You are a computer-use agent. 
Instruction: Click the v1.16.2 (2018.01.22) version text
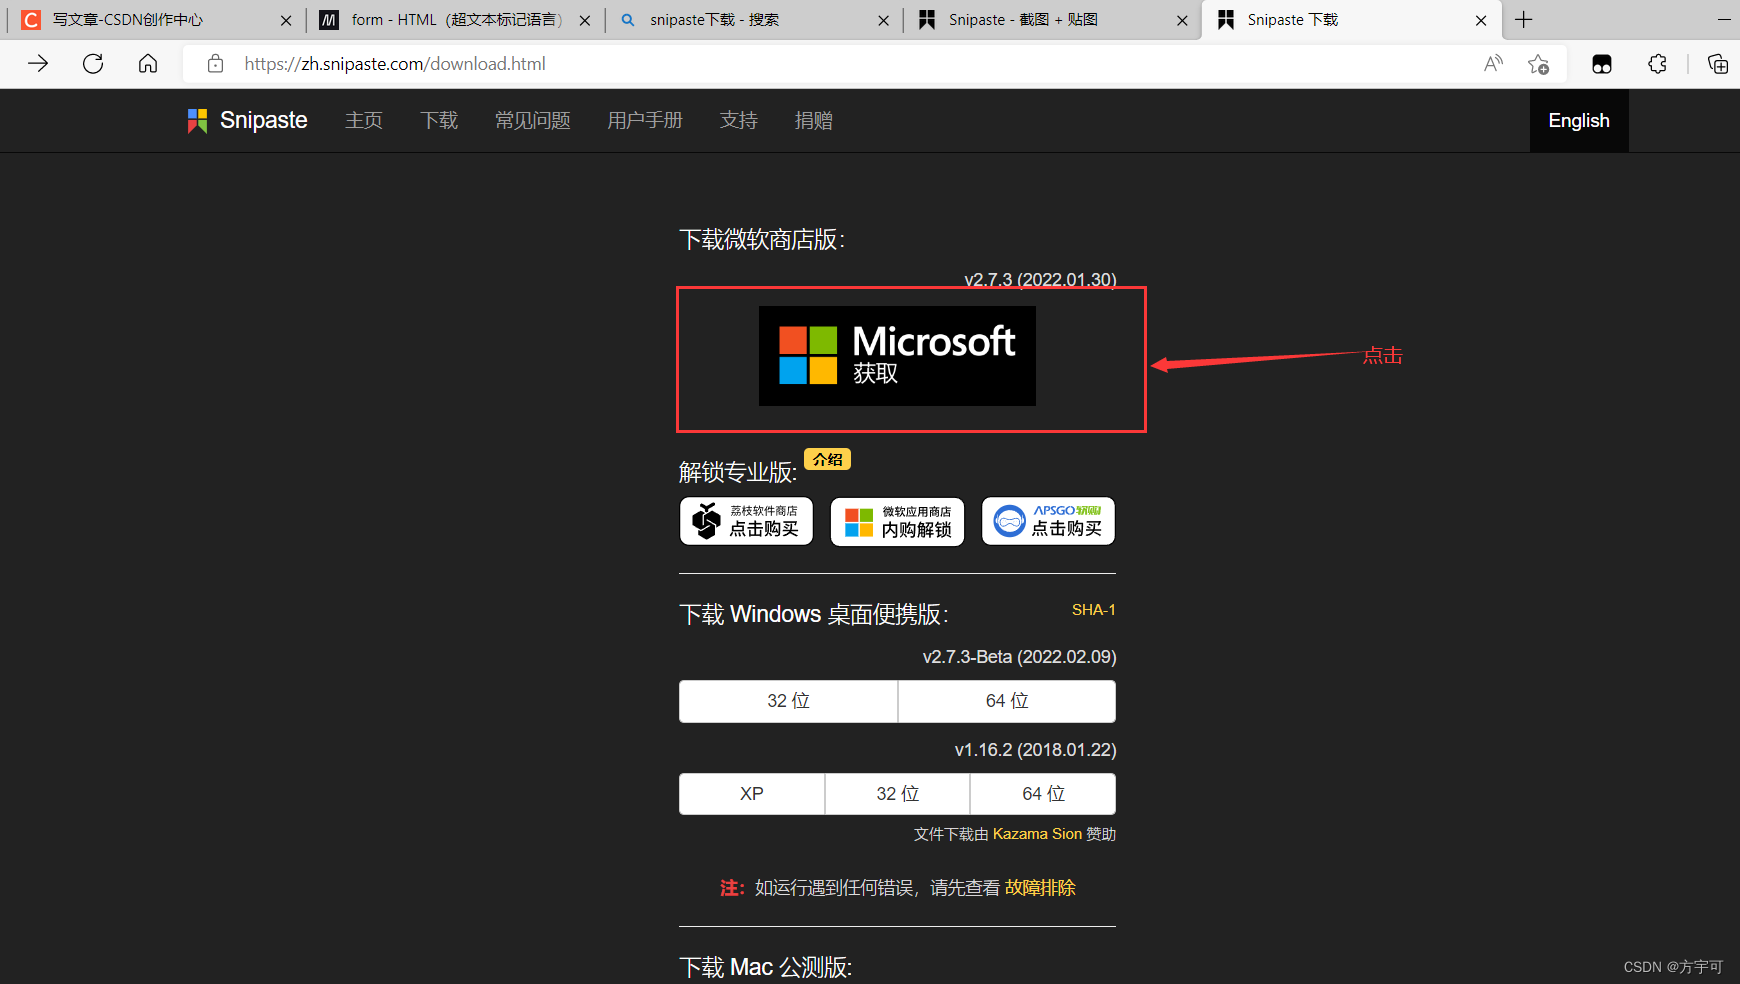coord(1035,750)
